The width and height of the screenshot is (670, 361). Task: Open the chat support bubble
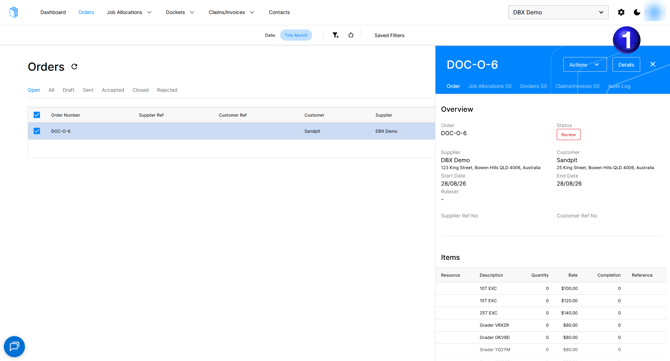point(14,346)
